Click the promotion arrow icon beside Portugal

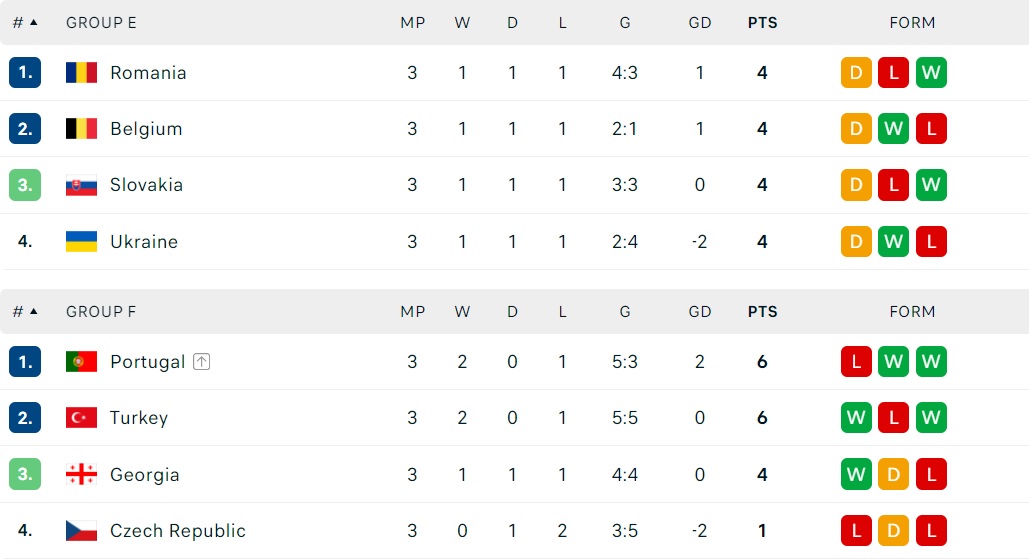tap(201, 362)
